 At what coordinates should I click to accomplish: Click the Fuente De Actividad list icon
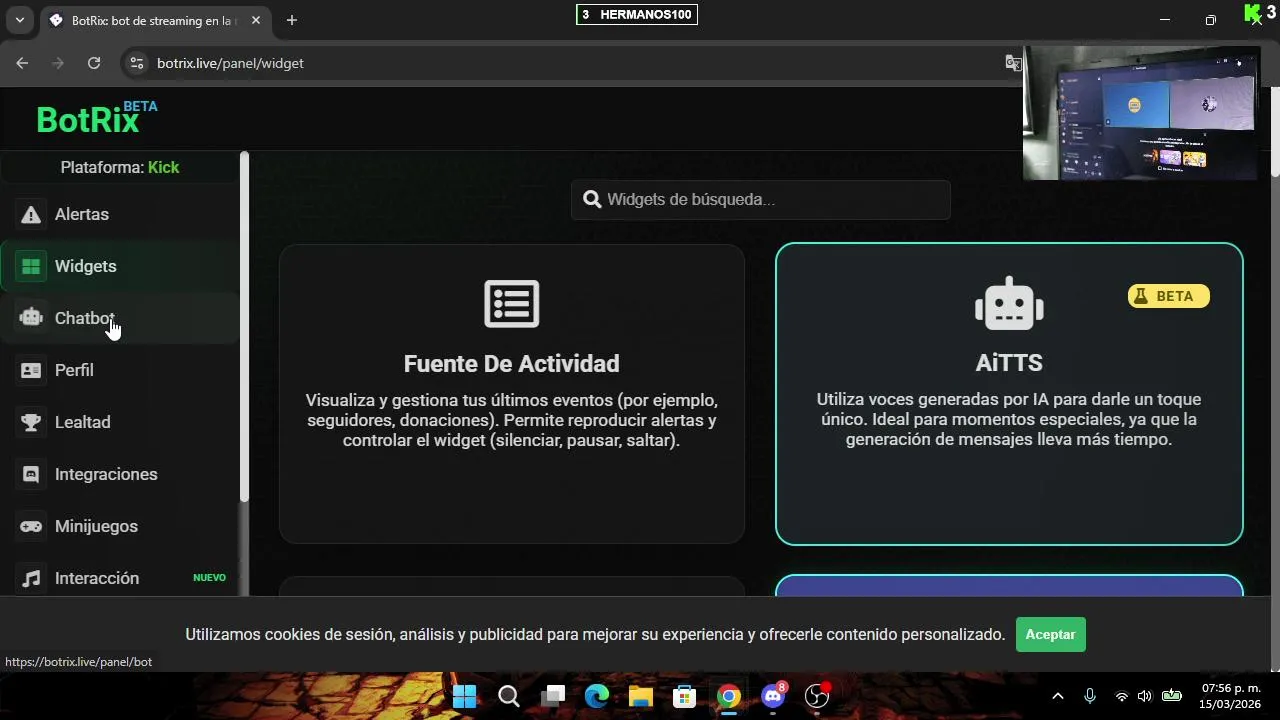point(512,304)
